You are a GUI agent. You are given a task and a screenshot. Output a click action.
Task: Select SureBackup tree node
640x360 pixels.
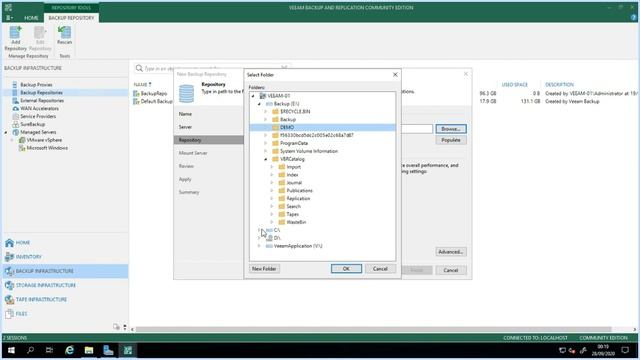(32, 124)
